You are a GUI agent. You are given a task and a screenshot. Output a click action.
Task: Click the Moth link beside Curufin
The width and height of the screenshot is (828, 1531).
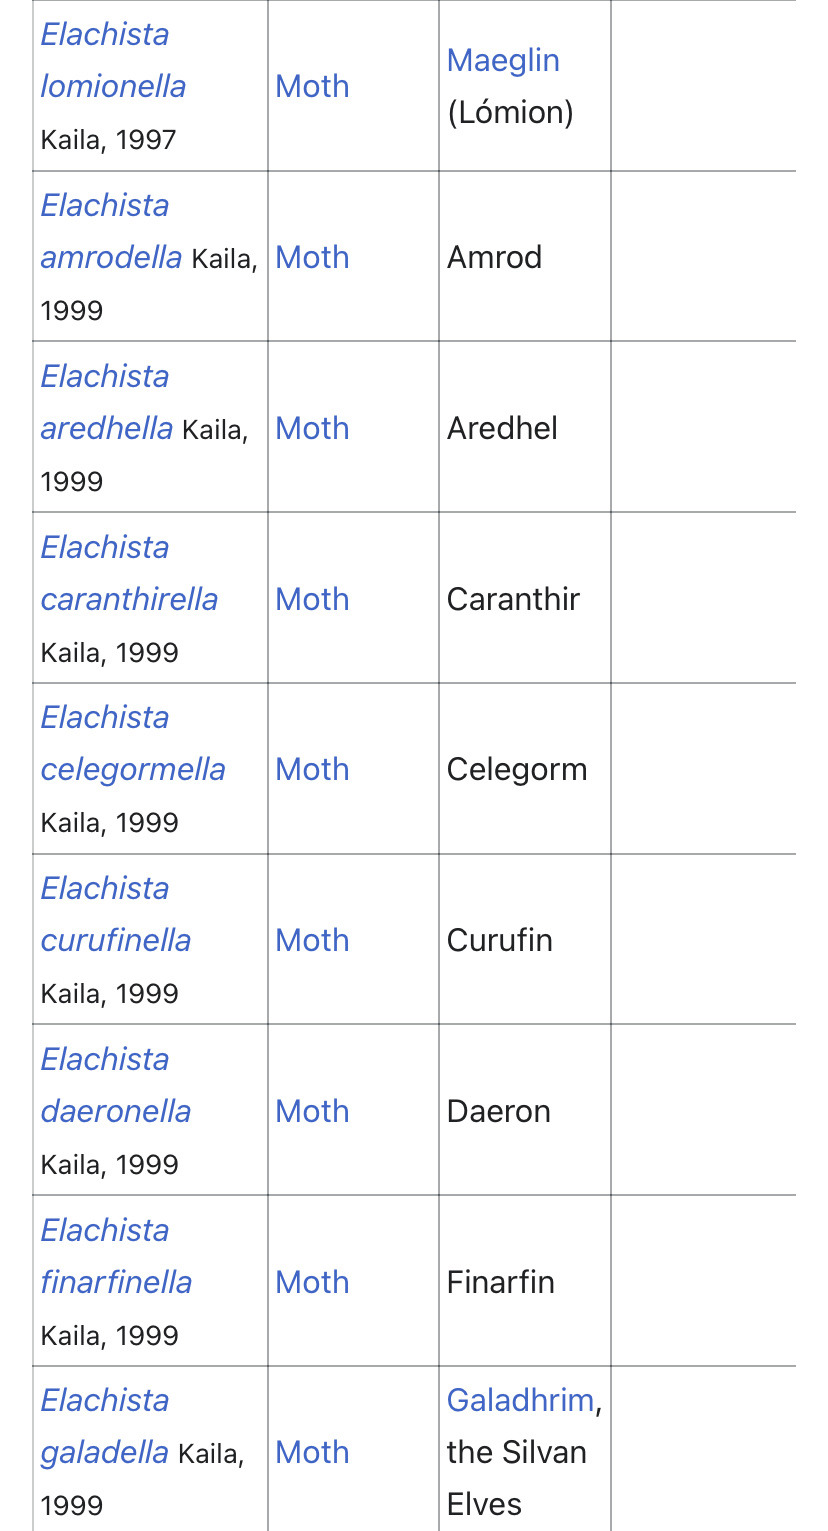tap(312, 940)
